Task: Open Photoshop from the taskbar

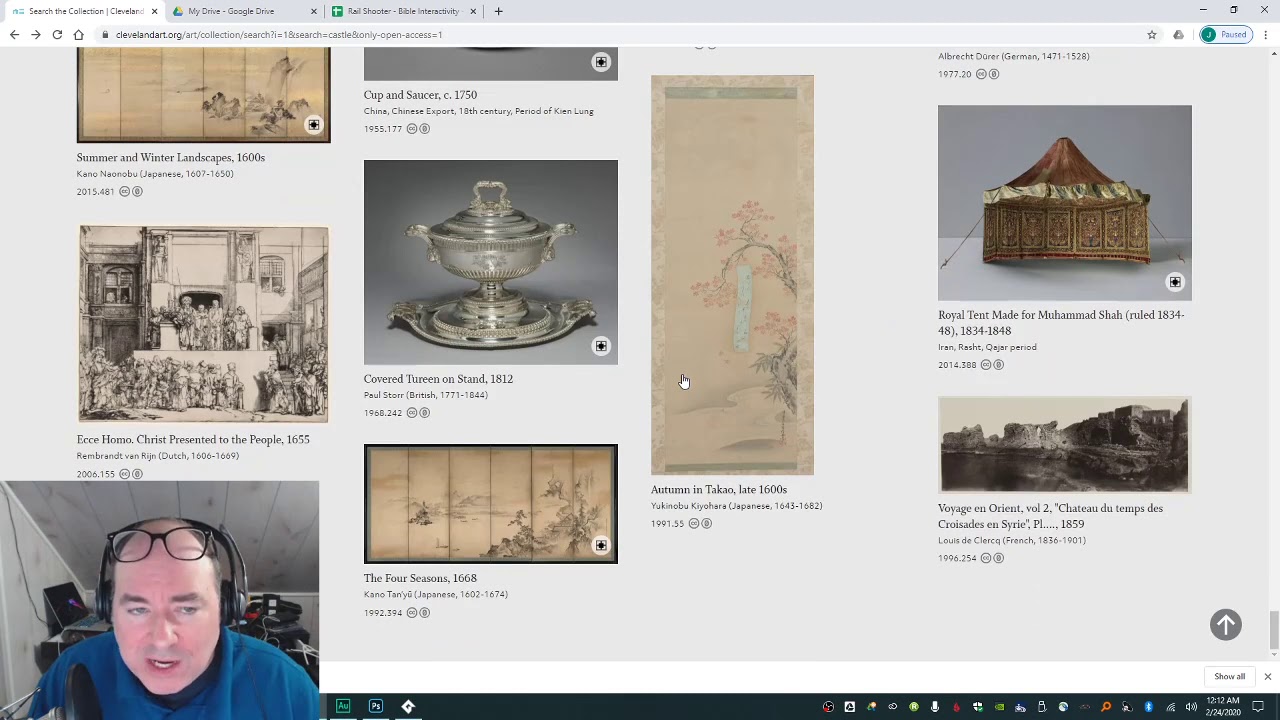Action: (376, 706)
